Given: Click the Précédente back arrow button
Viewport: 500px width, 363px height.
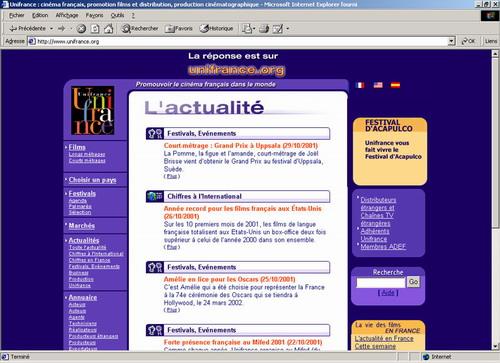Looking at the screenshot, I should tap(27, 29).
